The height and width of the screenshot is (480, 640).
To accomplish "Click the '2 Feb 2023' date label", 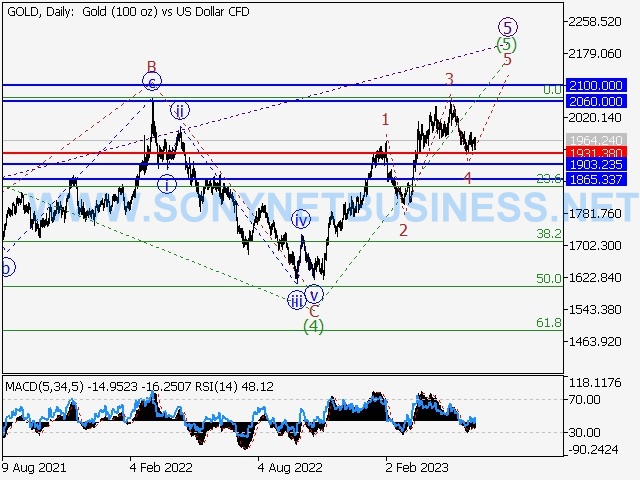I will pos(417,467).
